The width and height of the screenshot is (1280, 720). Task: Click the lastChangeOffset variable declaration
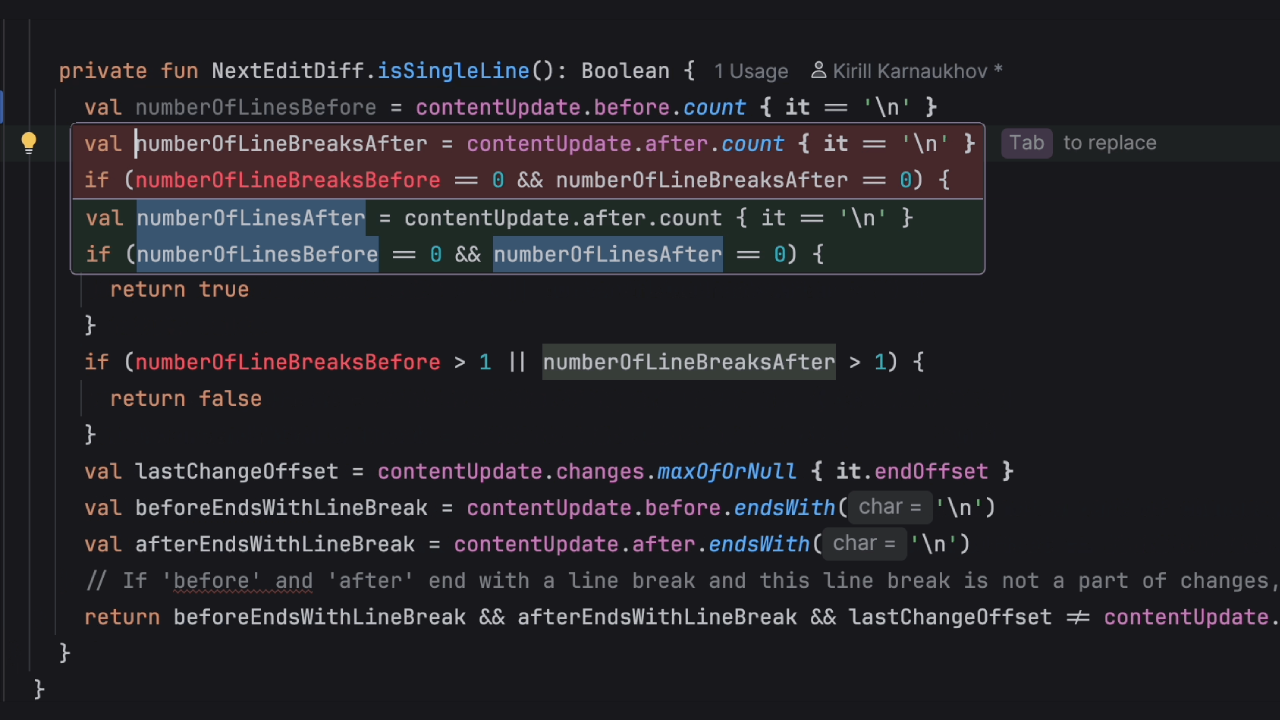point(236,471)
